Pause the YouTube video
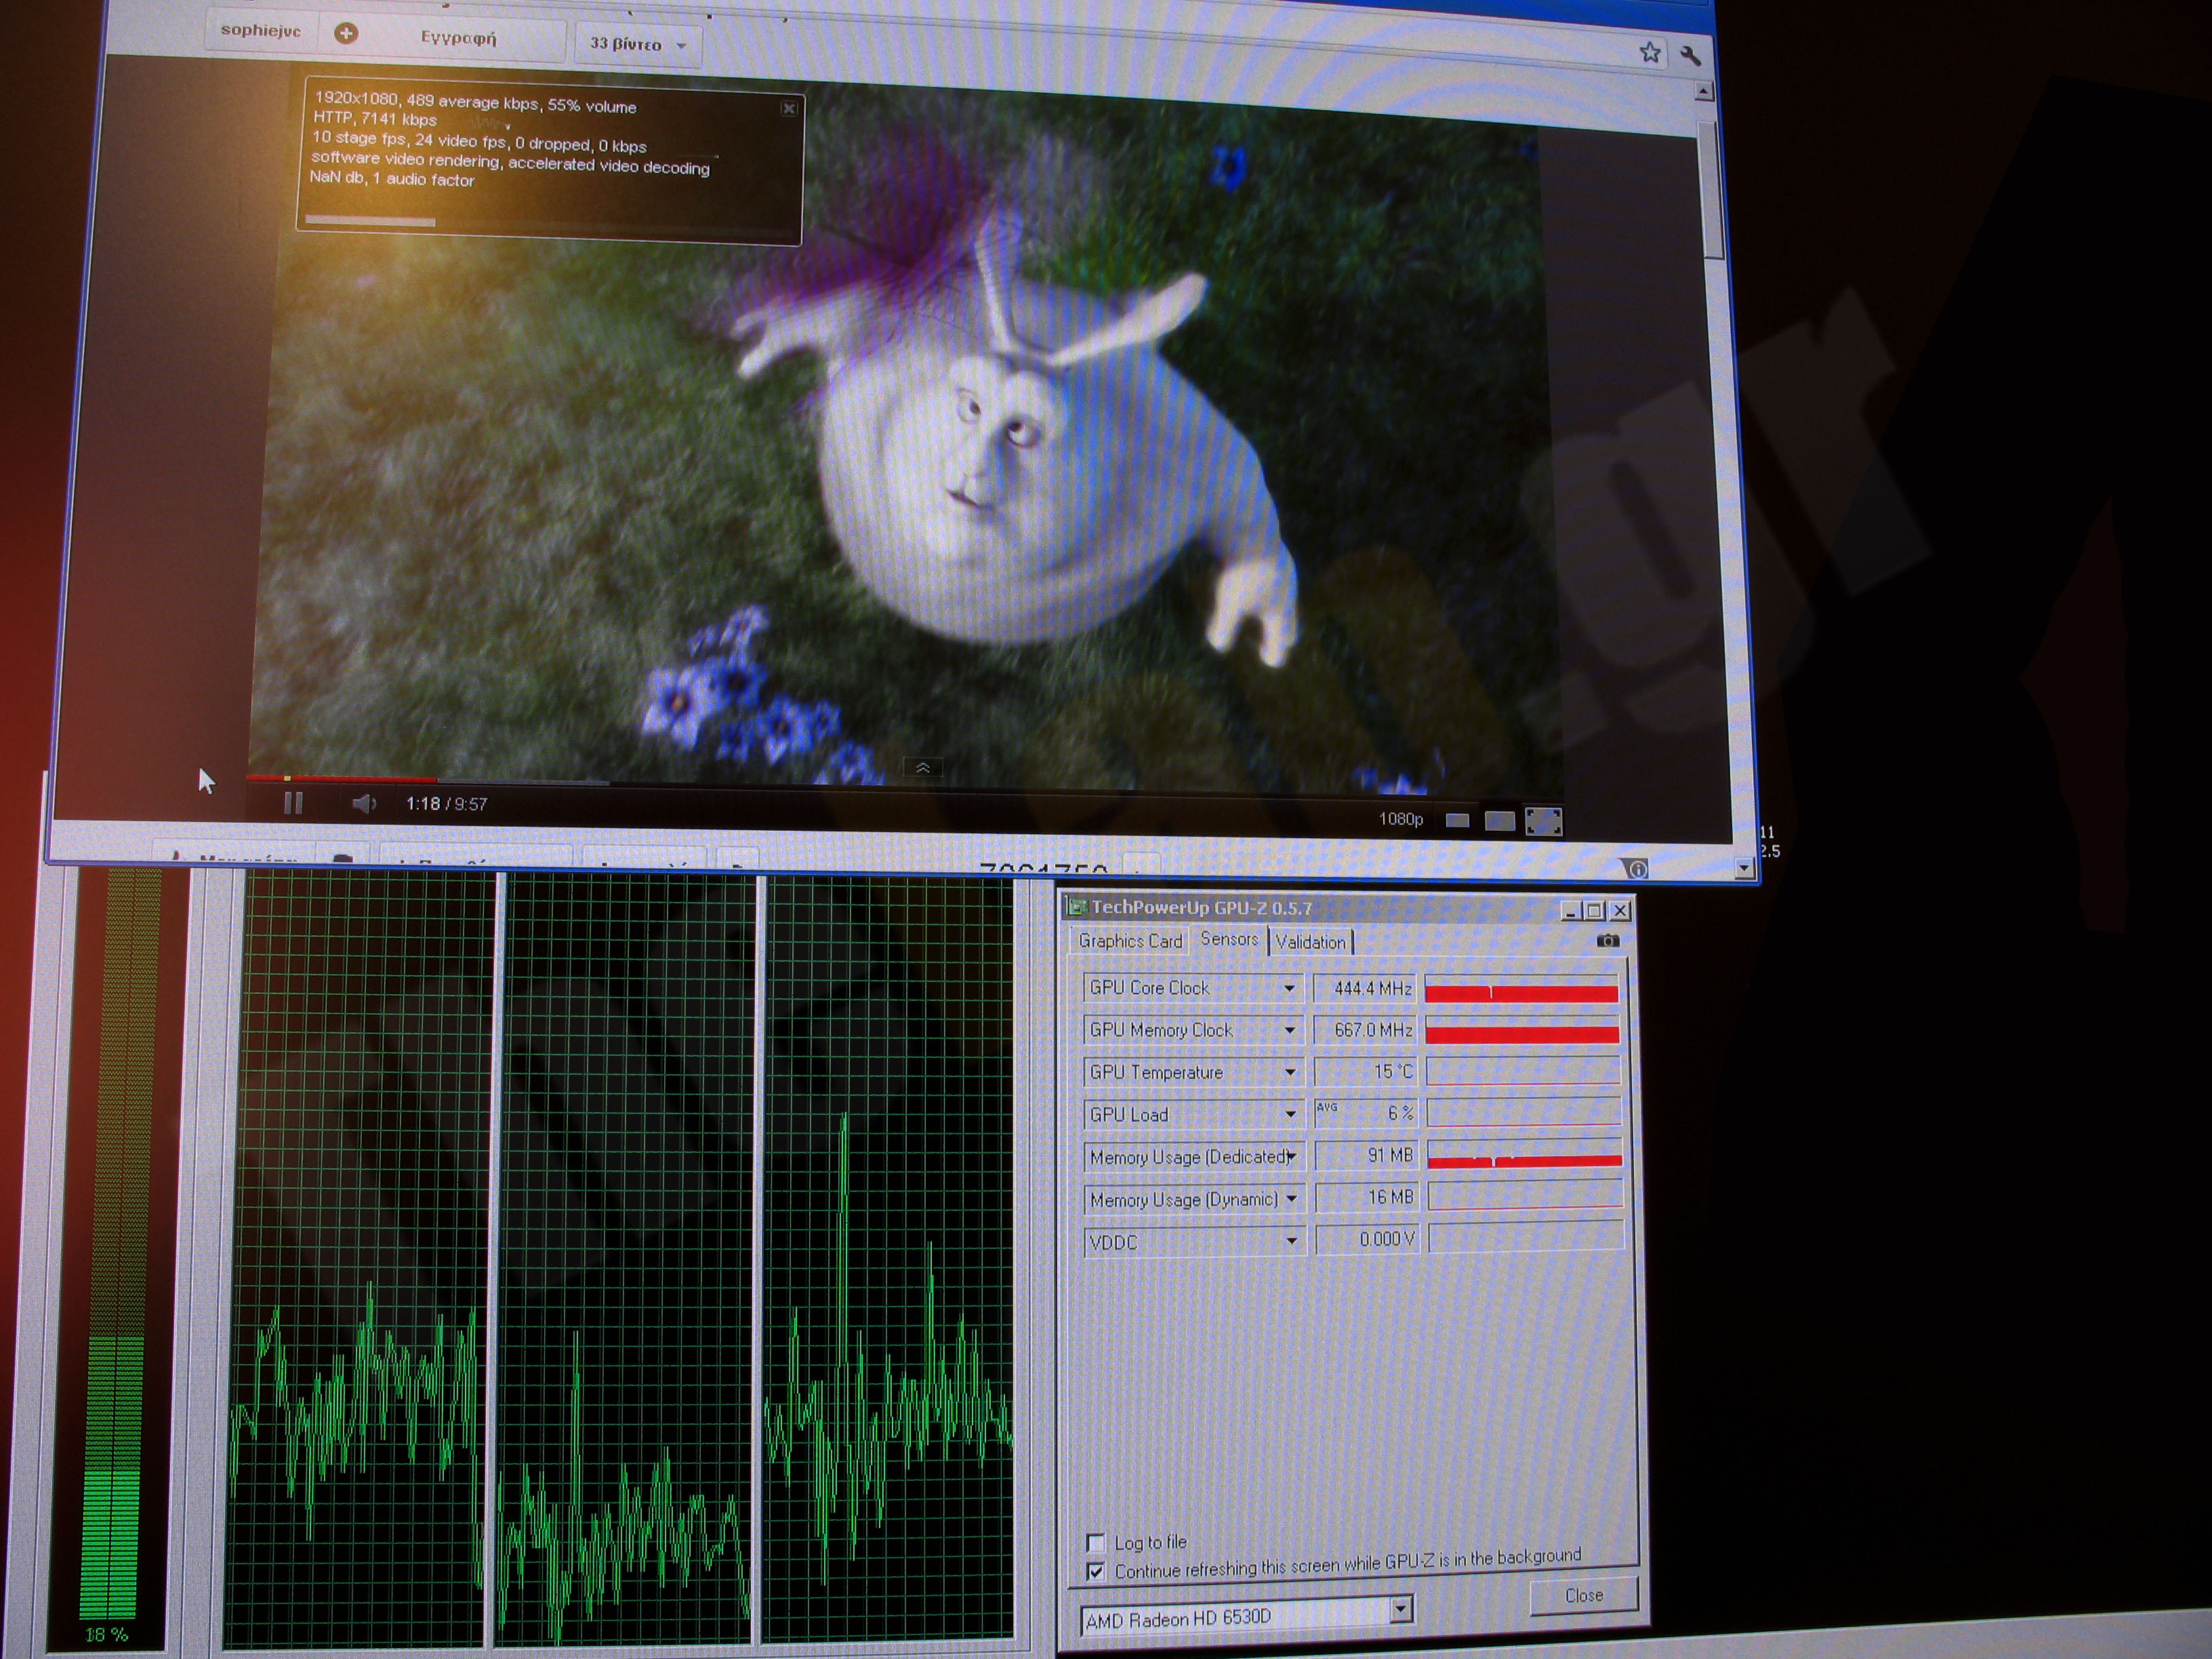 tap(293, 802)
